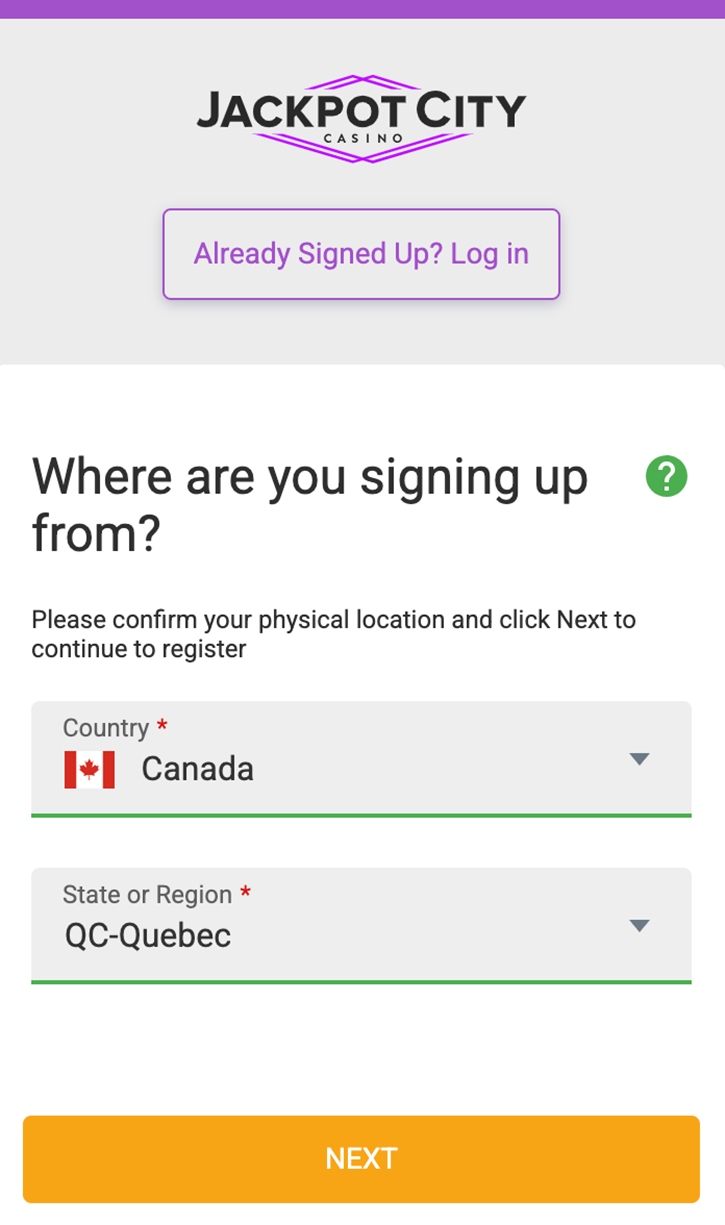Open the State or Region selection field
Image resolution: width=725 pixels, height=1225 pixels.
tap(361, 925)
